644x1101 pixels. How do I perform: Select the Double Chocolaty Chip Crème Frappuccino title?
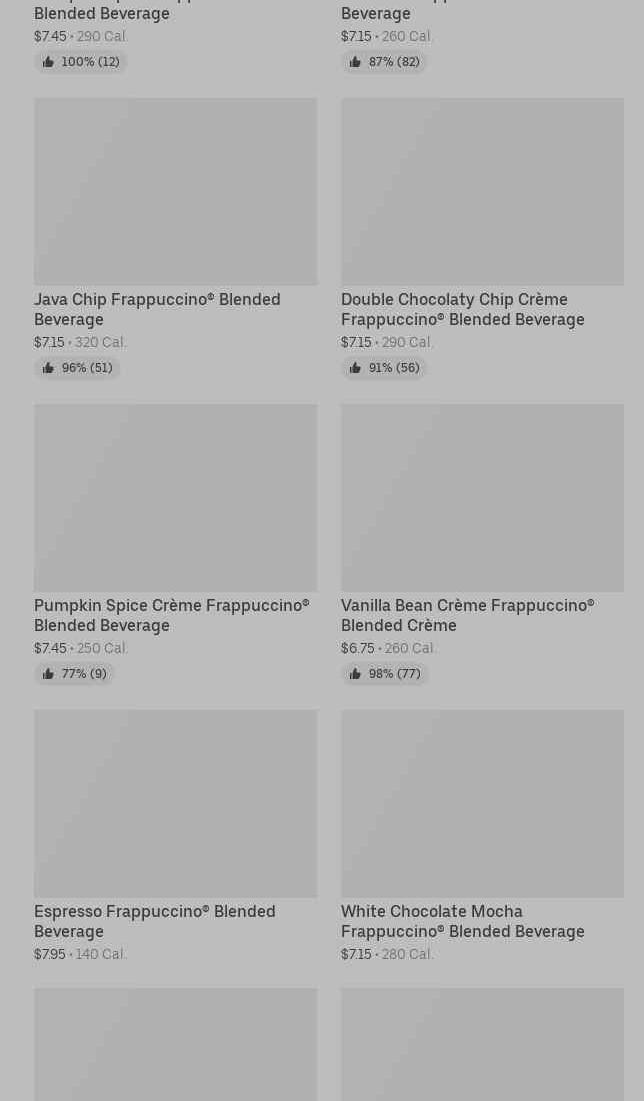pyautogui.click(x=462, y=309)
